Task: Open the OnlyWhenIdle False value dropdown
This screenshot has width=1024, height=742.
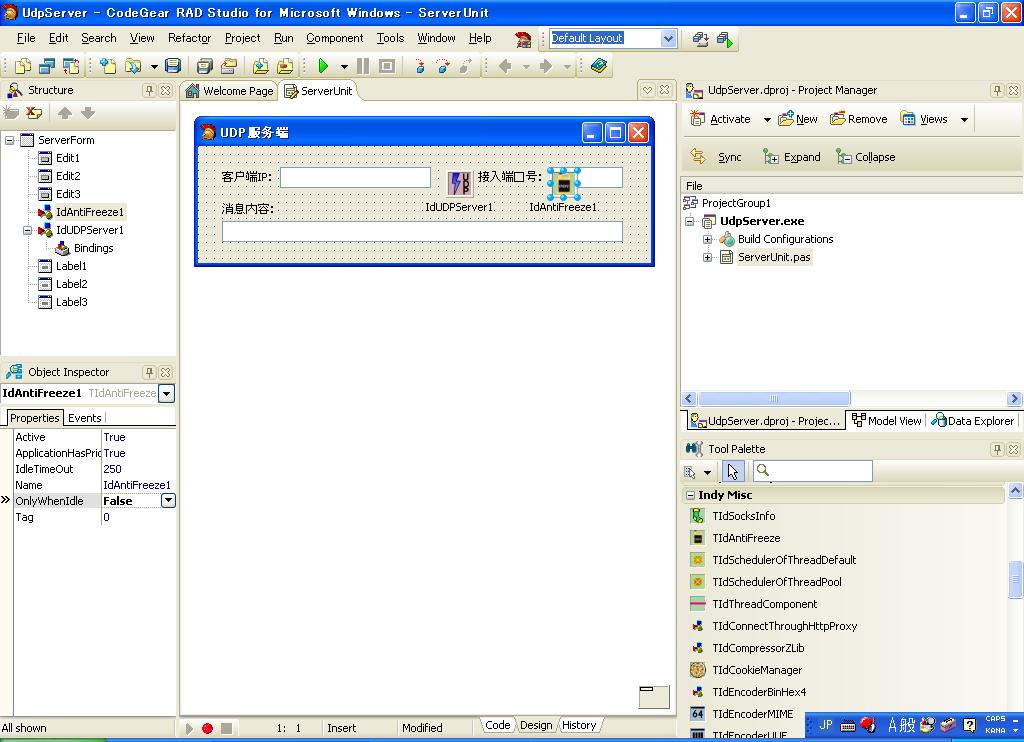Action: click(x=168, y=501)
